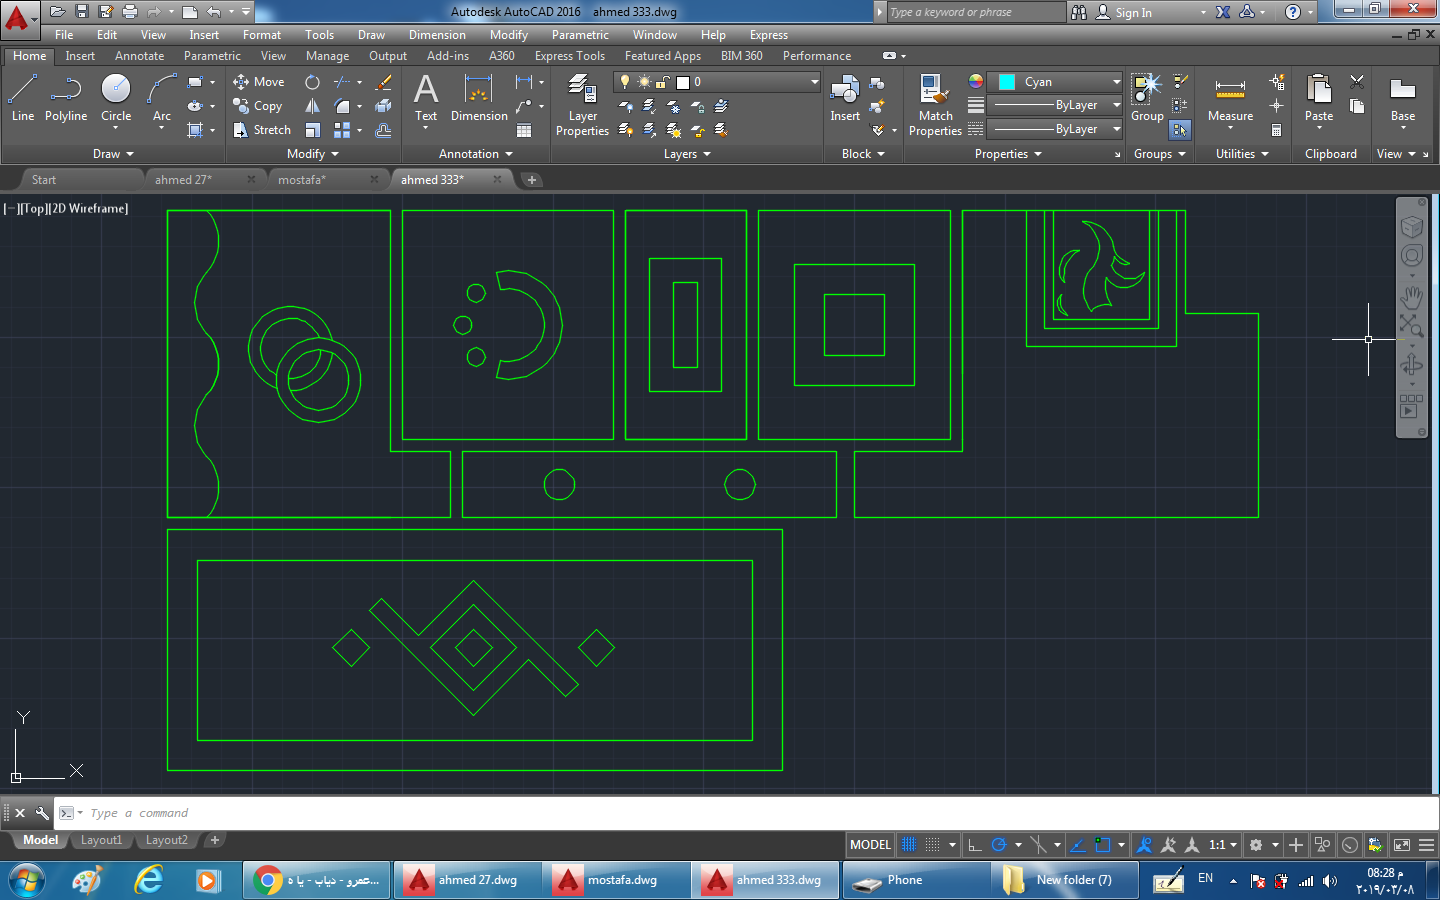Viewport: 1440px width, 900px height.
Task: Expand the Utilities panel
Action: pos(1242,154)
